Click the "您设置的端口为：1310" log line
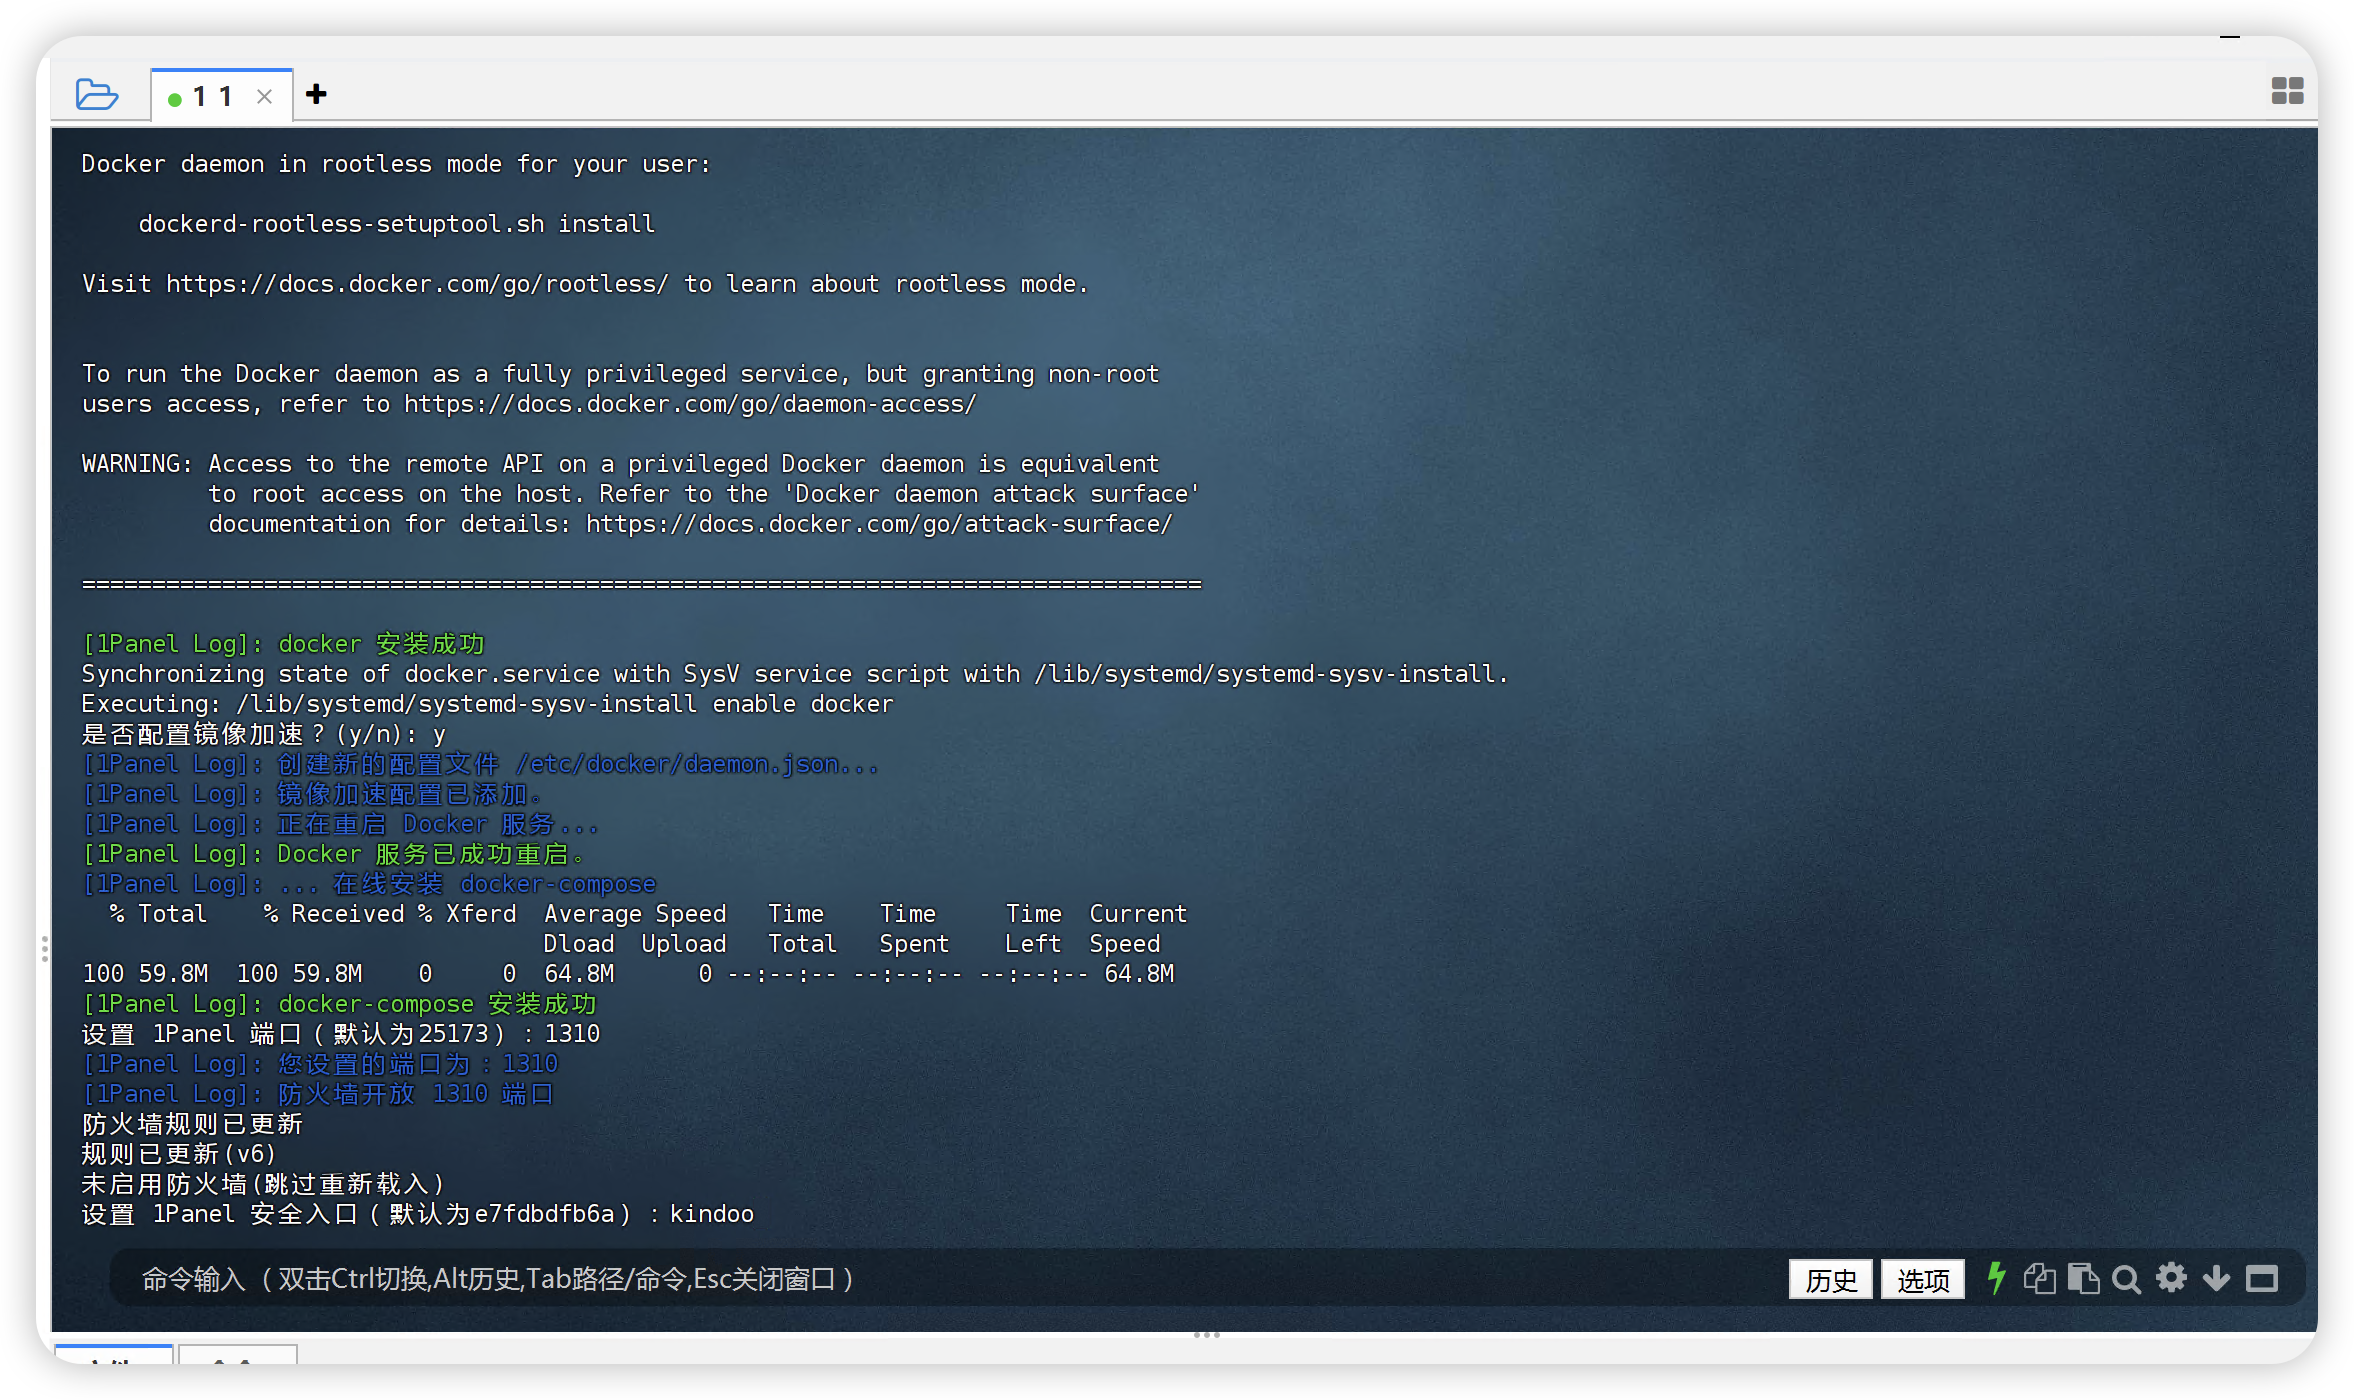This screenshot has height=1400, width=2354. [320, 1064]
